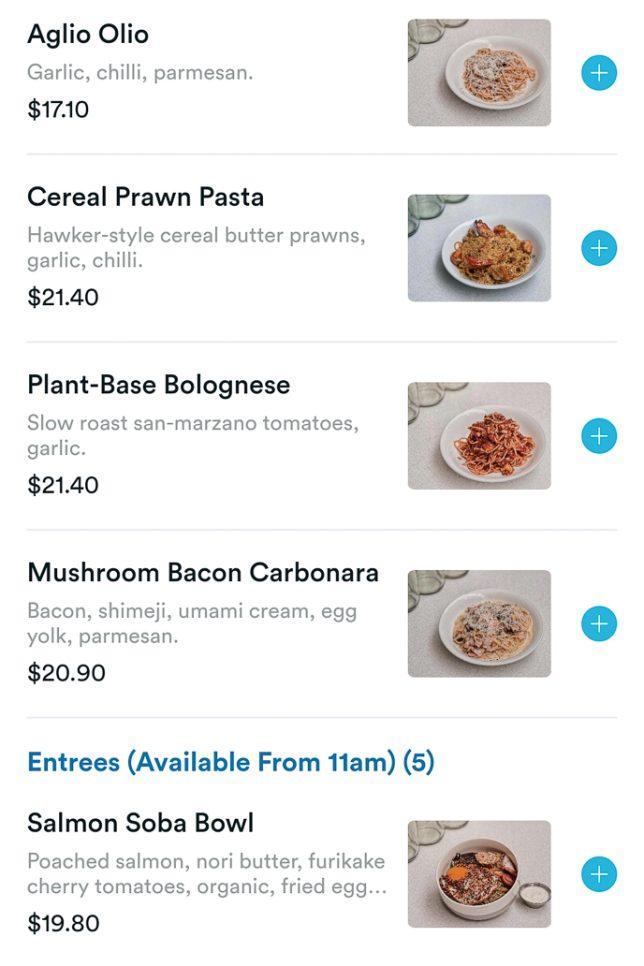The image size is (644, 966).
Task: Click the add icon for Salmon Soba Bowl
Action: (600, 873)
